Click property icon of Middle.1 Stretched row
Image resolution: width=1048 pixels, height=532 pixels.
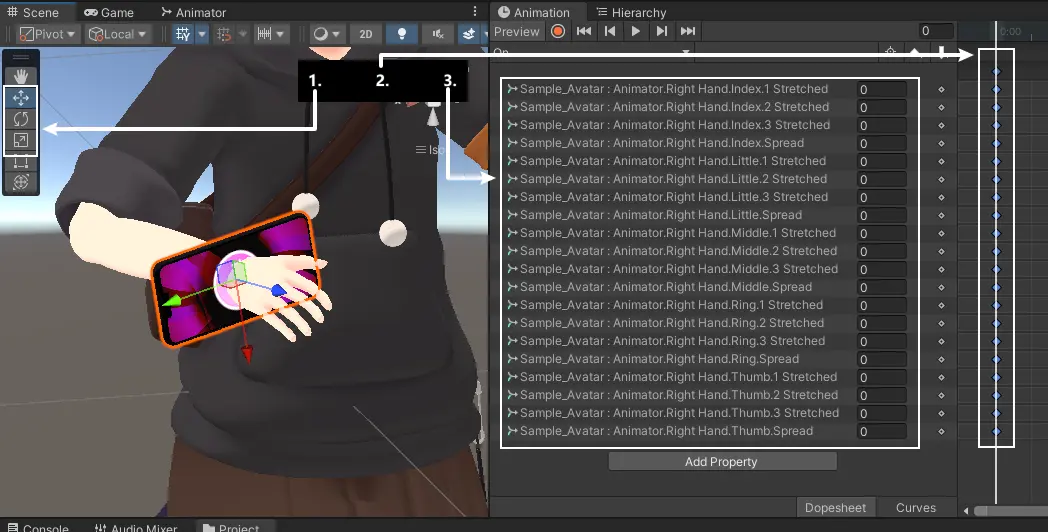[x=512, y=233]
